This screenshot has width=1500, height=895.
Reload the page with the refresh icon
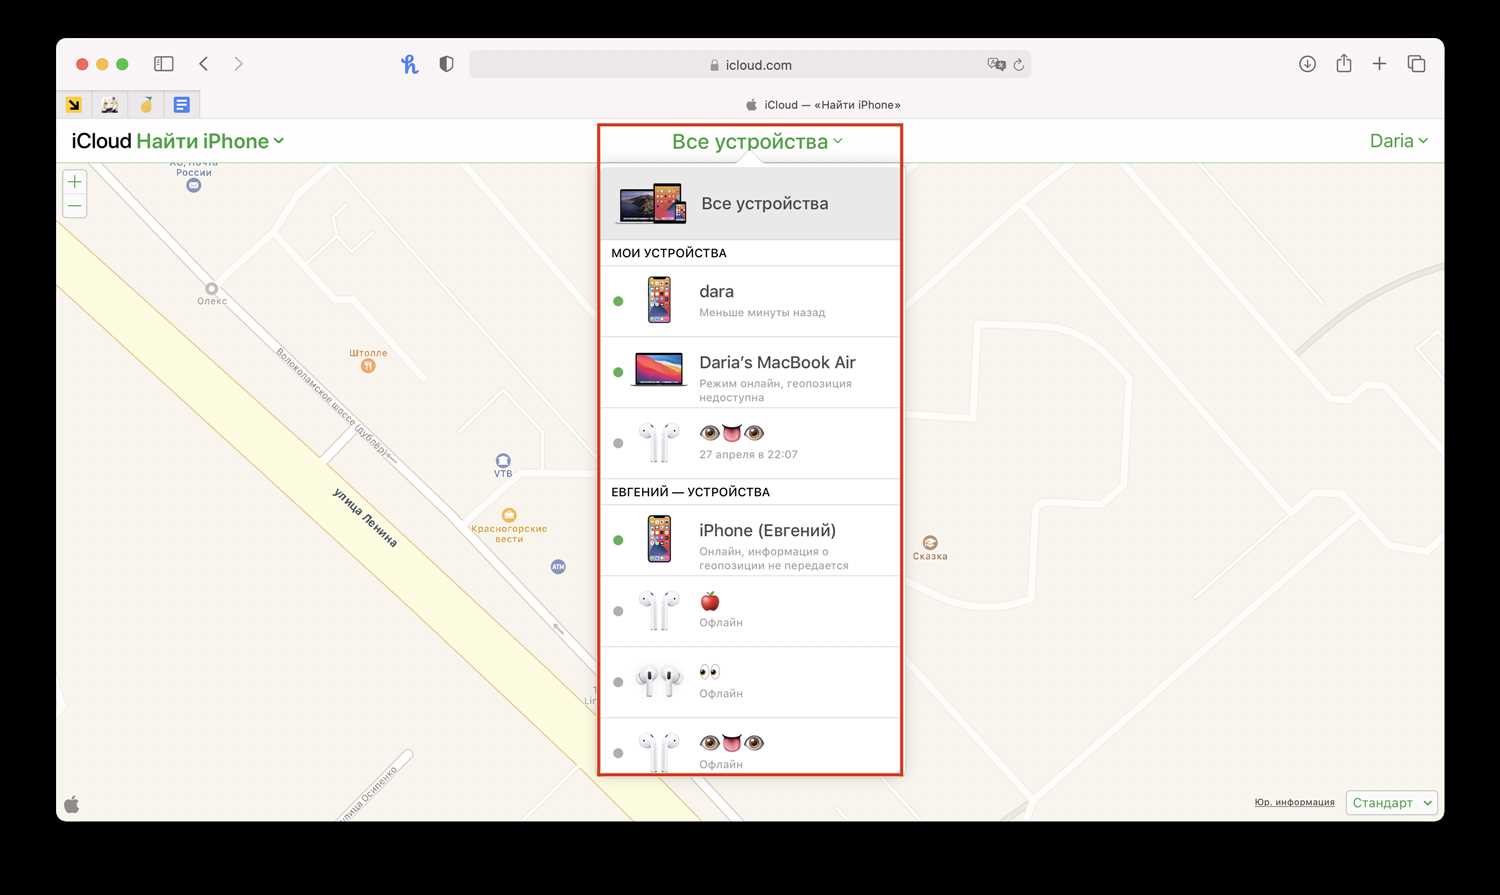tap(1019, 65)
